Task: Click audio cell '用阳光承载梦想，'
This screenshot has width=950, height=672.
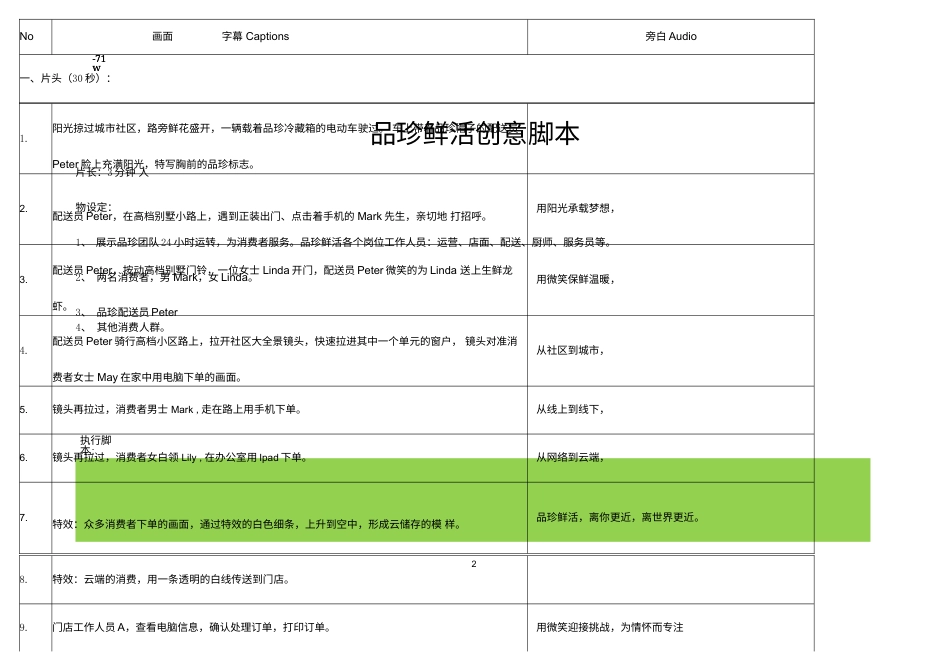Action: point(576,208)
